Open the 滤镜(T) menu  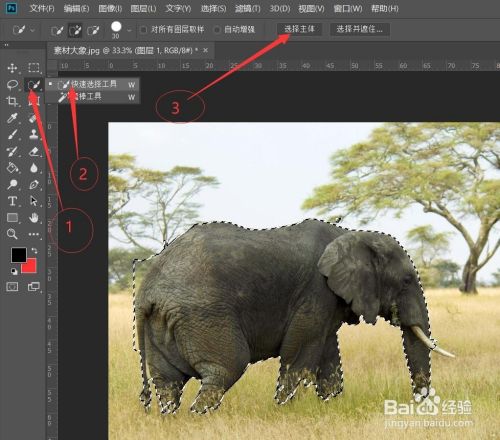247,9
